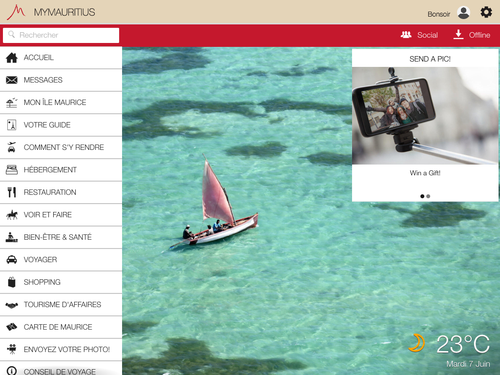Click the 23°C weather widget
The height and width of the screenshot is (375, 500).
pos(449,349)
